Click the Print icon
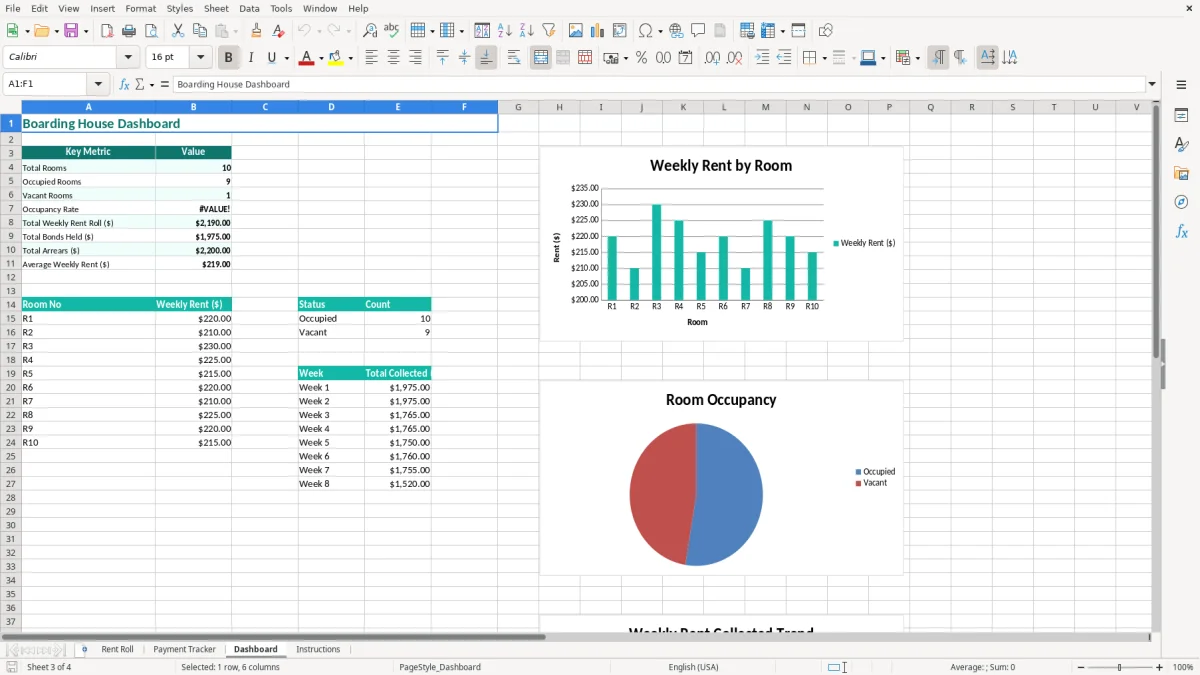 (129, 31)
